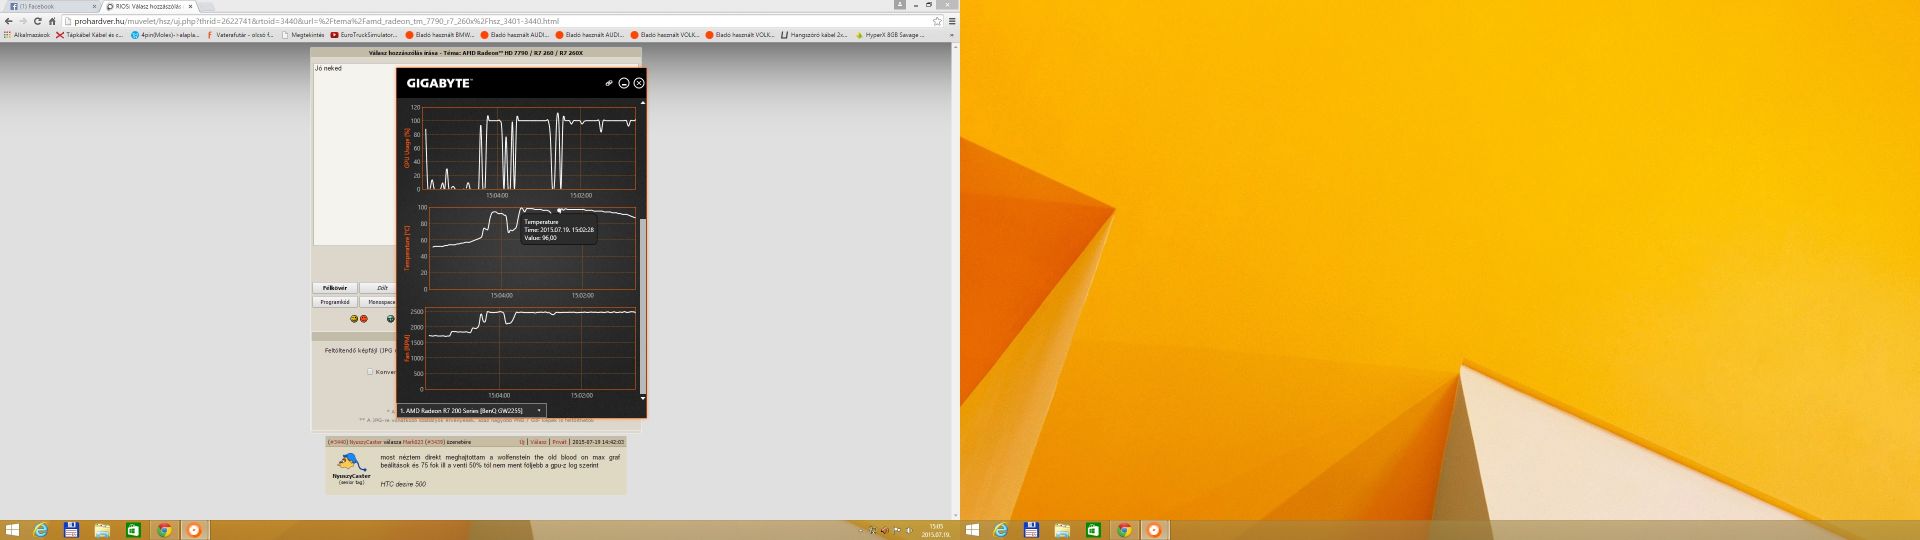Open the floppy disk app on left taskbar
The width and height of the screenshot is (1920, 540).
[x=71, y=530]
